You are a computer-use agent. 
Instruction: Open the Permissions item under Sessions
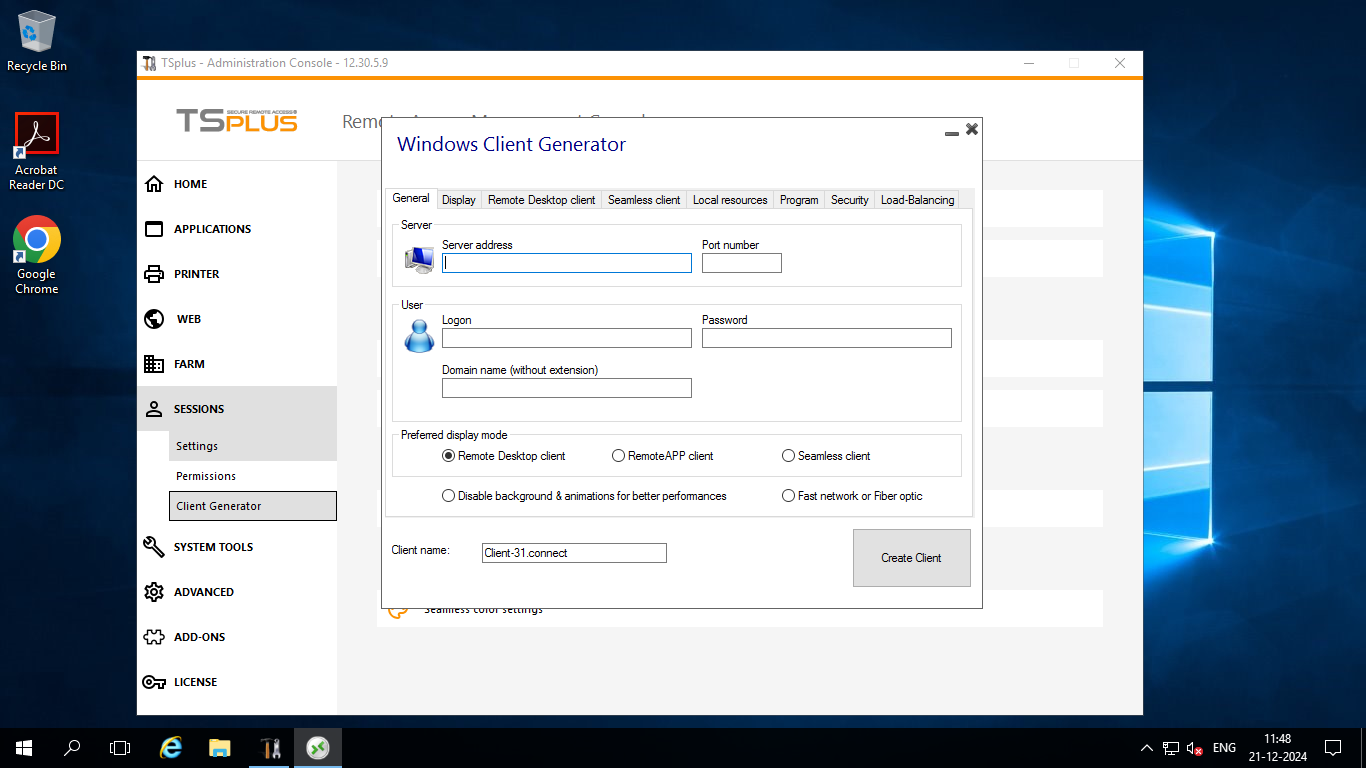point(206,476)
